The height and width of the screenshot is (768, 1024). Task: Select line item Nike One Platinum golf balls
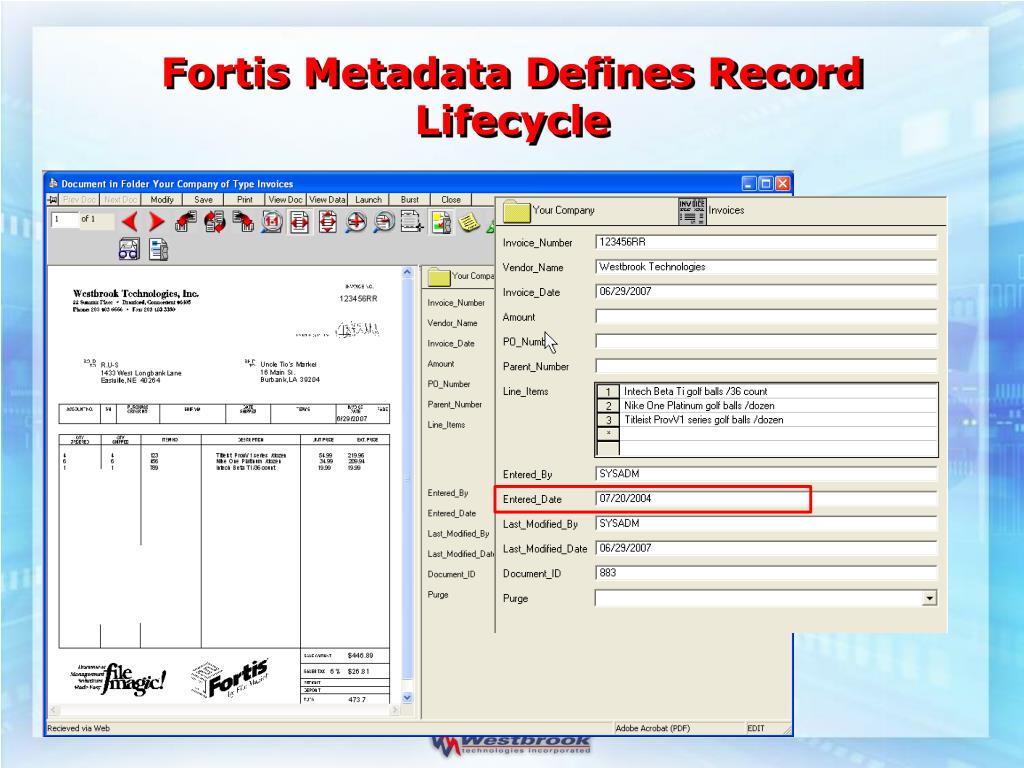(x=778, y=406)
